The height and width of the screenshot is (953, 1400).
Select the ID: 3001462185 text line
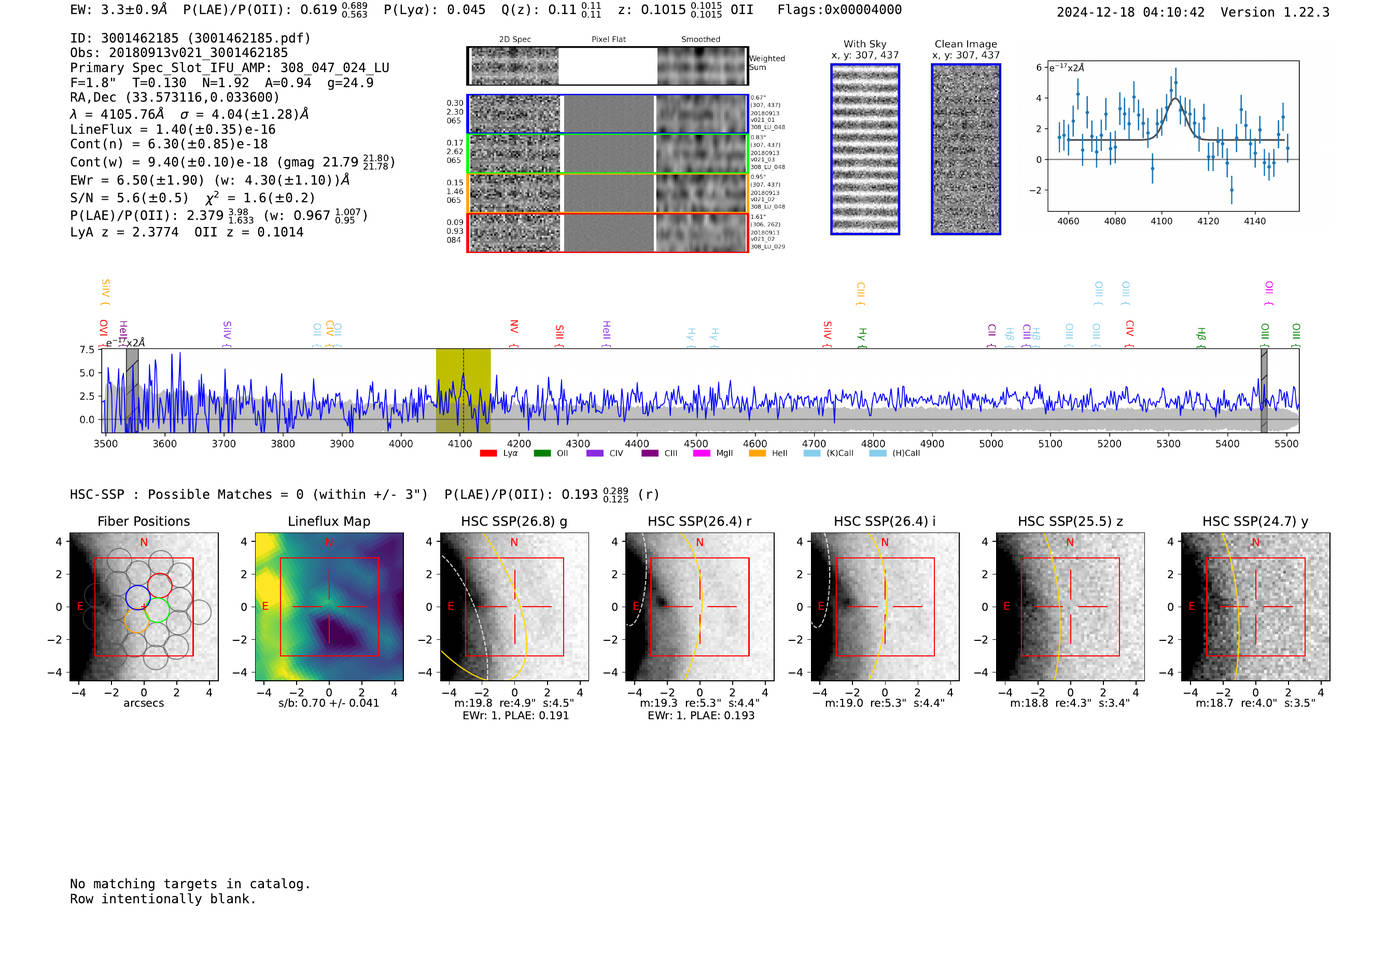tap(190, 38)
